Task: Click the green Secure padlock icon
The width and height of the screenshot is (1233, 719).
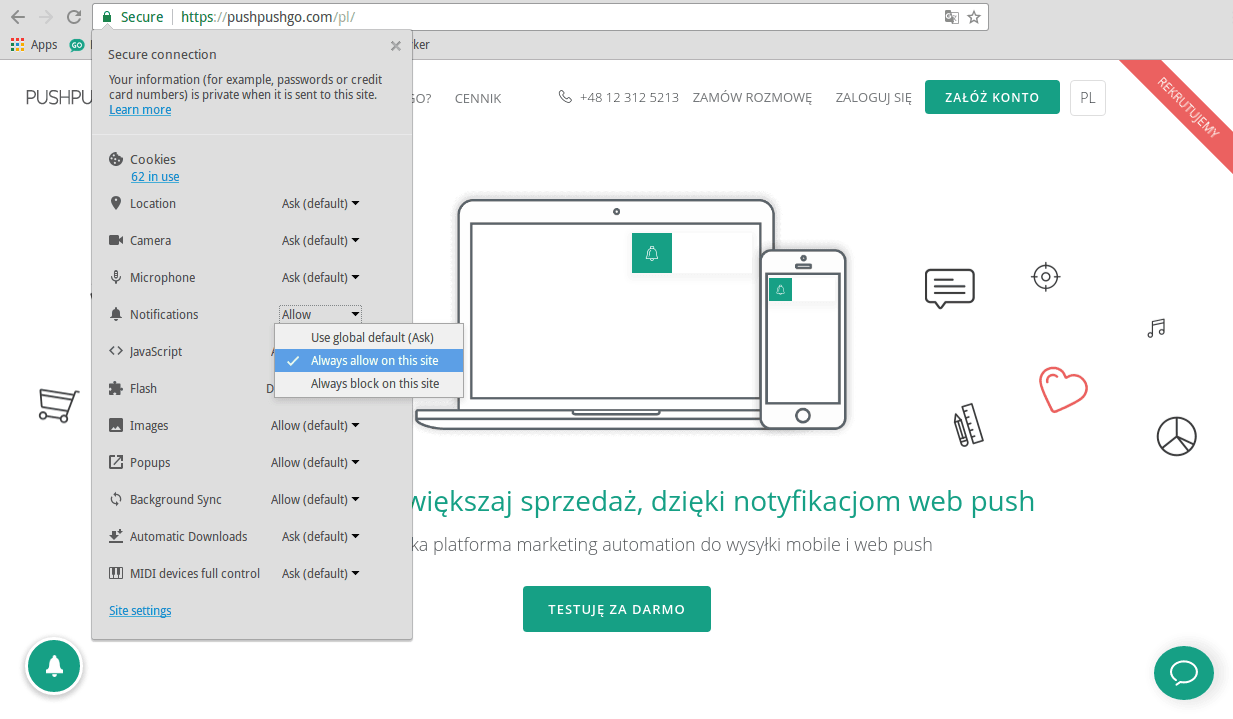Action: (x=107, y=17)
